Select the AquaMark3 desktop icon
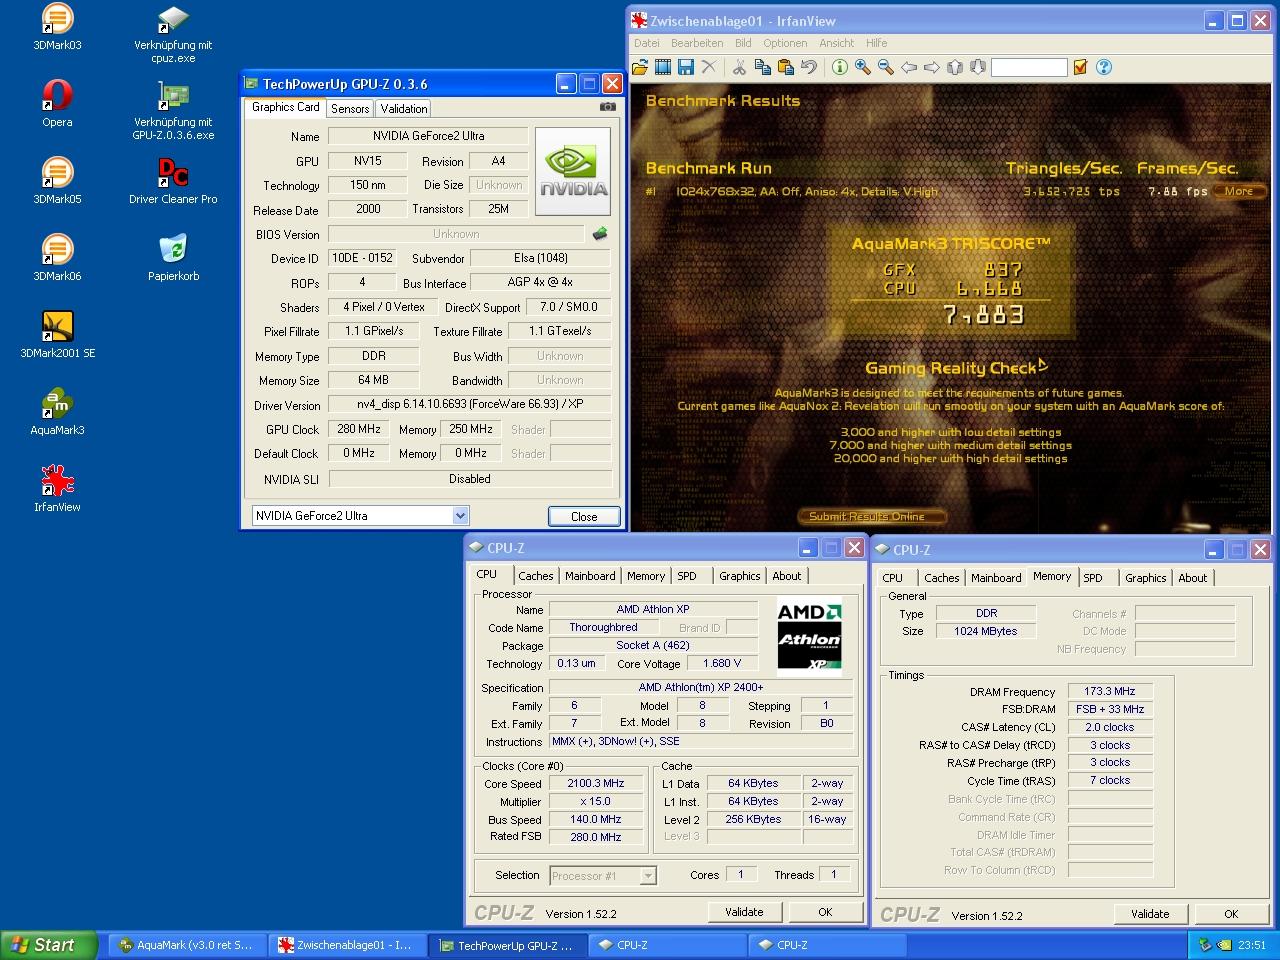Screen dimensions: 1280x960 pos(57,412)
